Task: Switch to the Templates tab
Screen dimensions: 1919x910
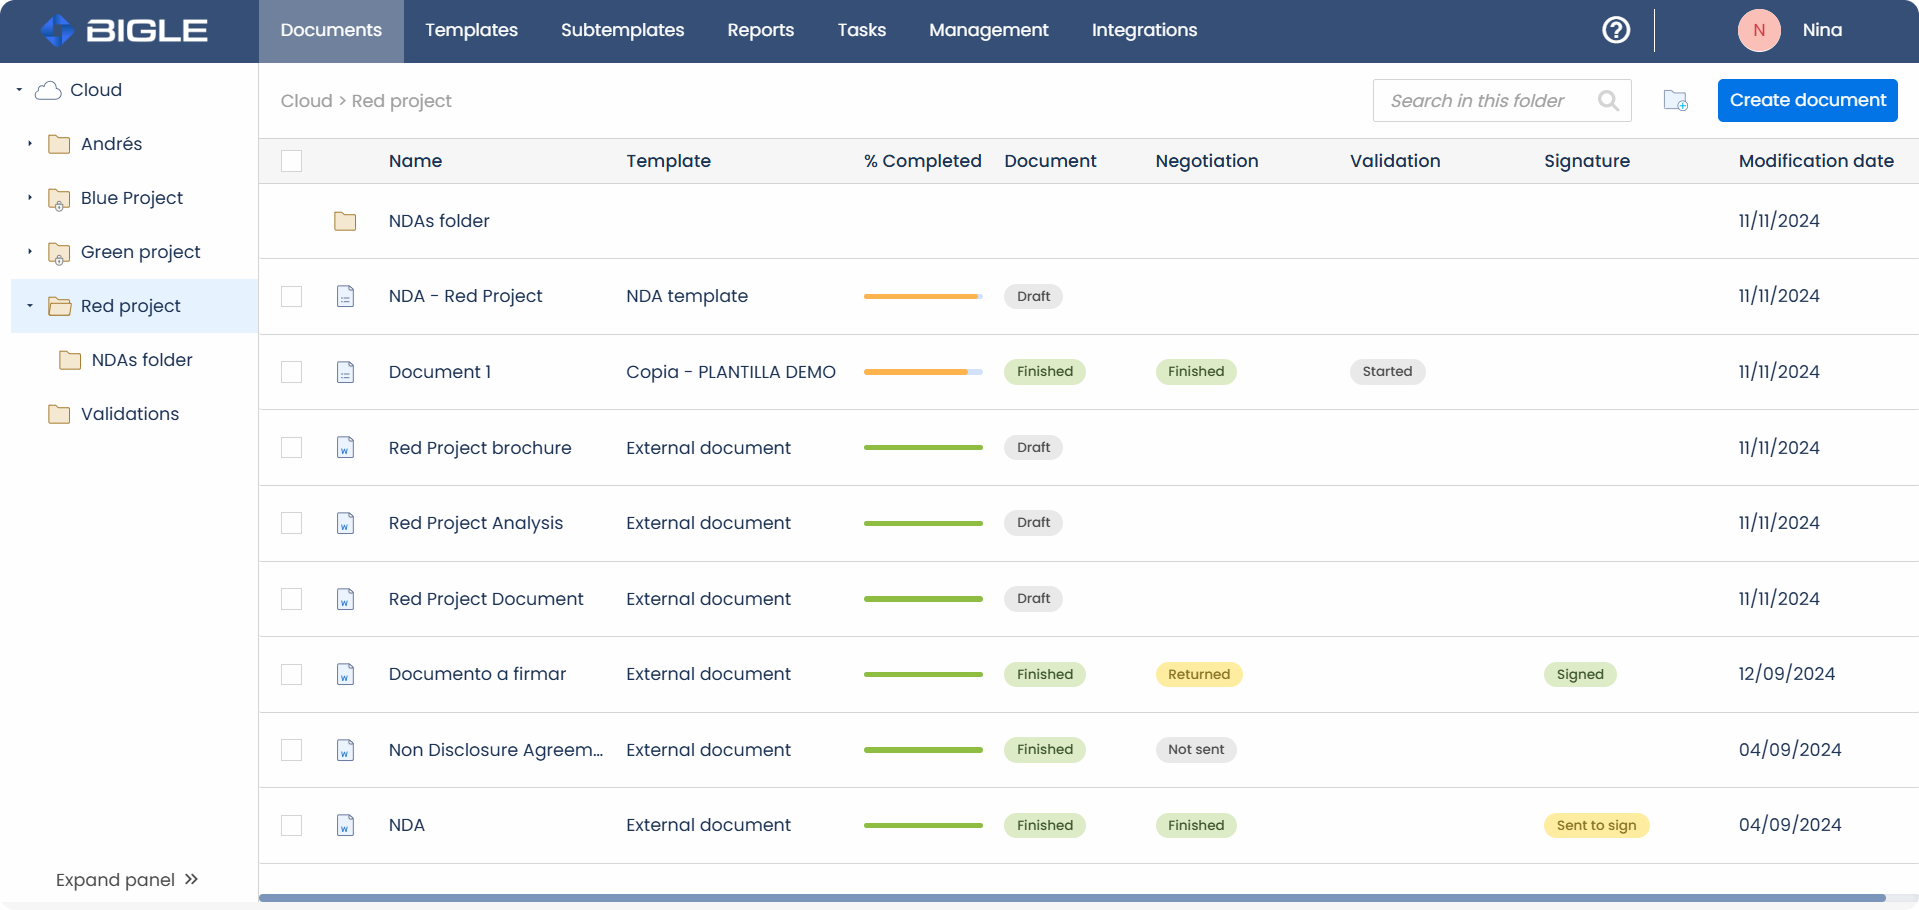Action: coord(471,30)
